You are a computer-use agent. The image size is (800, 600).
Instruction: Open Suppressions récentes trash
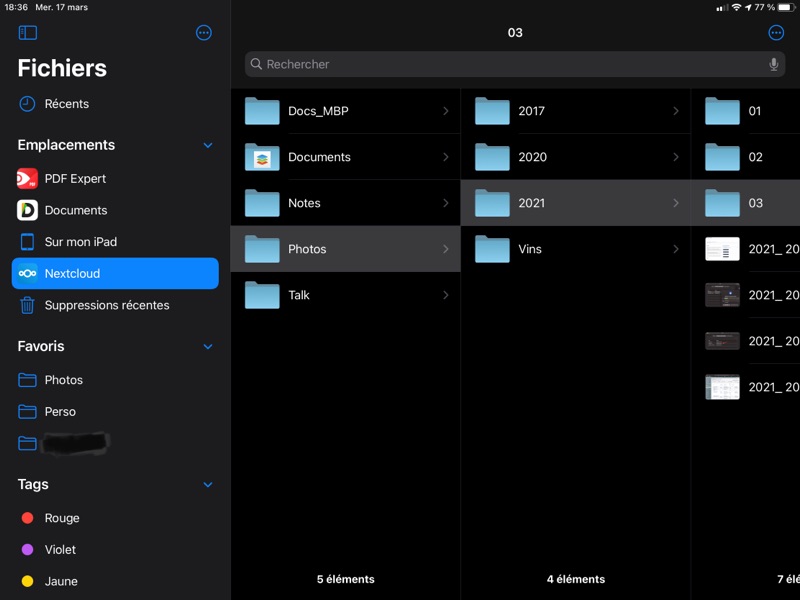point(106,305)
